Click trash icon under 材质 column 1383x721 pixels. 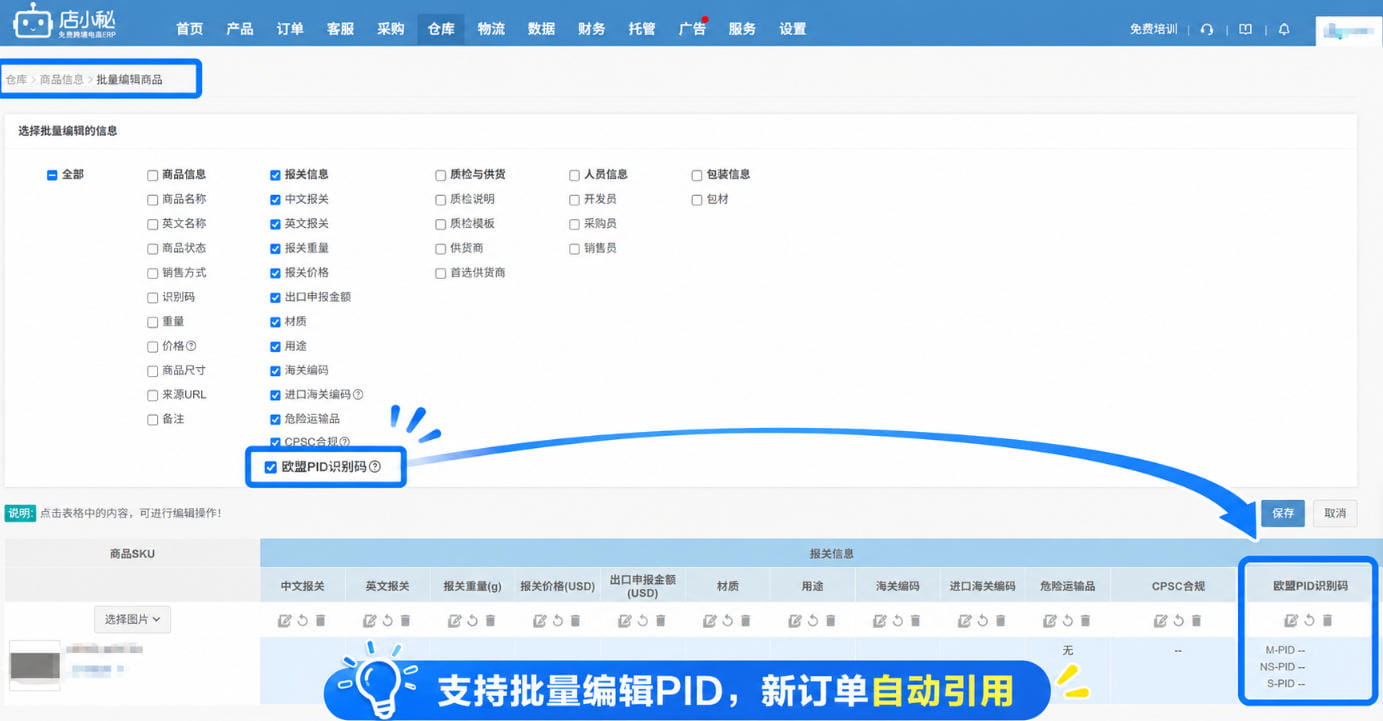tap(745, 621)
